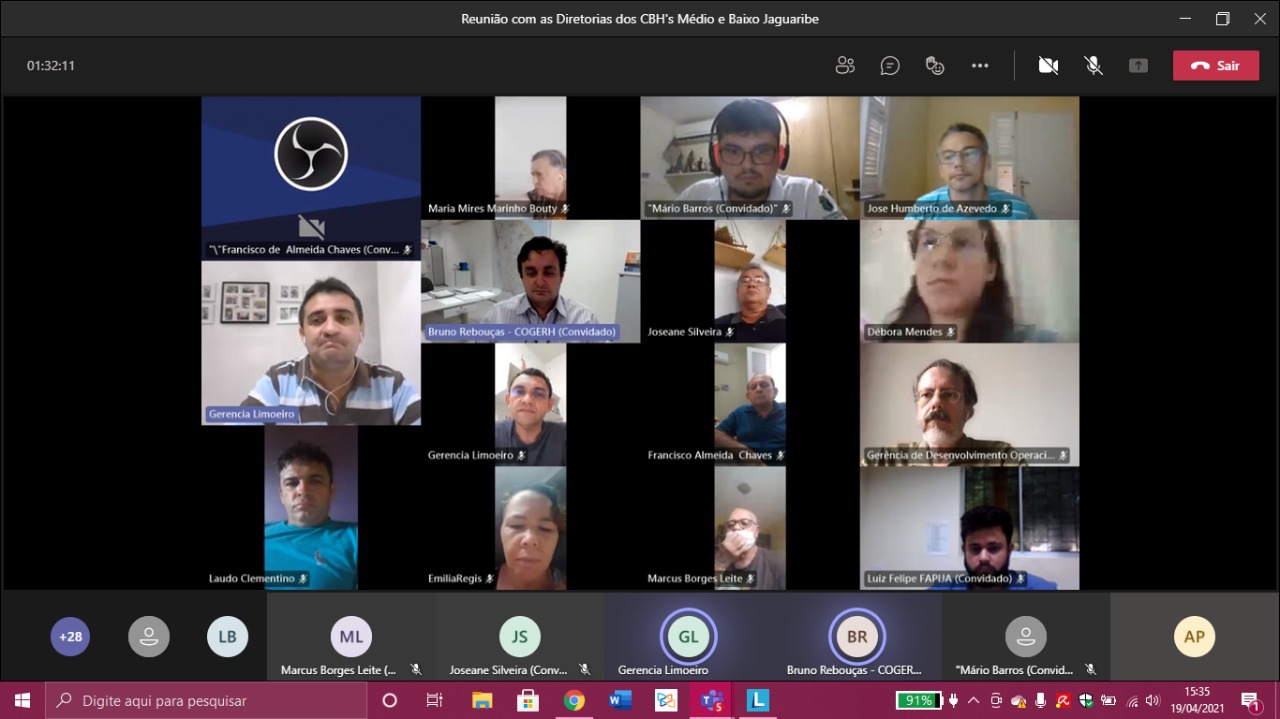Open Word from the taskbar
The height and width of the screenshot is (719, 1280).
[x=620, y=700]
